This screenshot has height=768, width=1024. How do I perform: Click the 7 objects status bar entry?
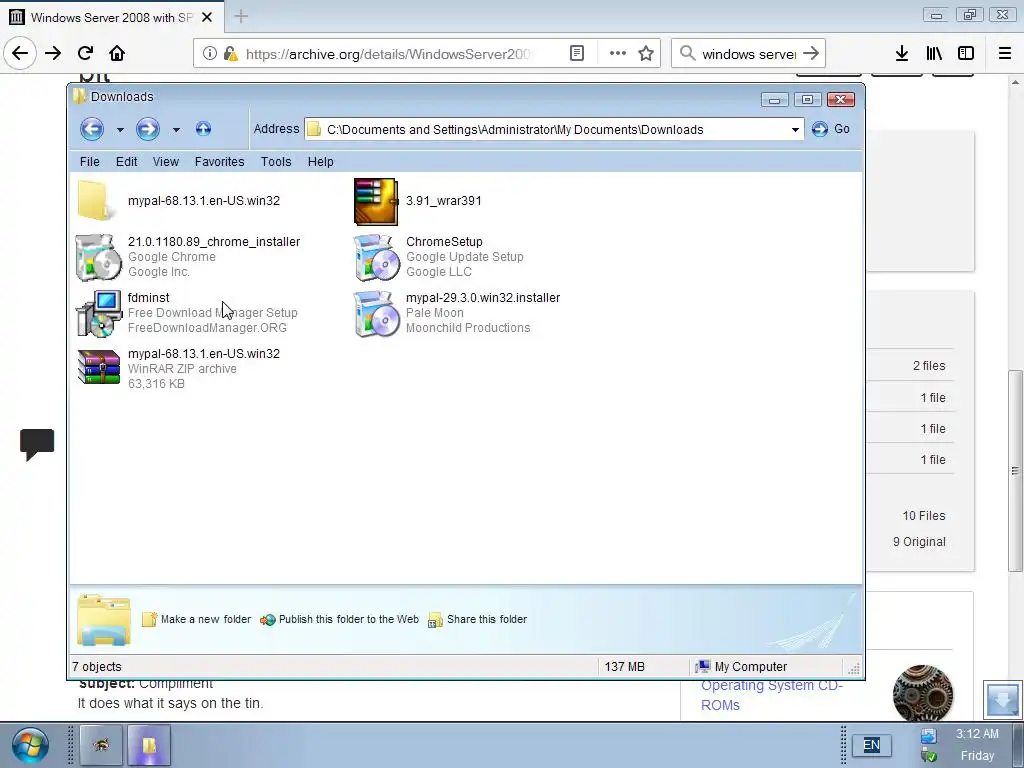pos(97,667)
